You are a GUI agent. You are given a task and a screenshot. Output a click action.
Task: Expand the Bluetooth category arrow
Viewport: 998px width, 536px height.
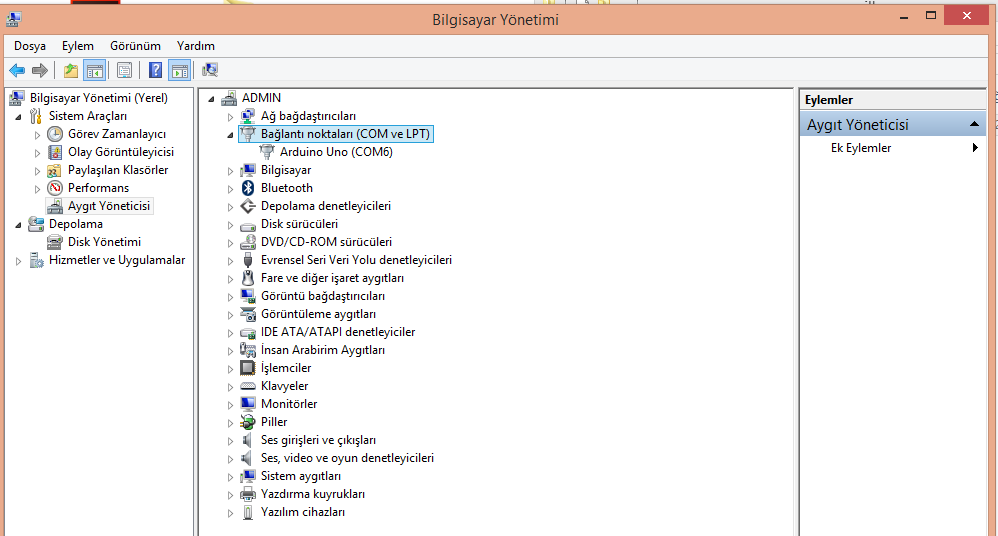click(x=230, y=189)
